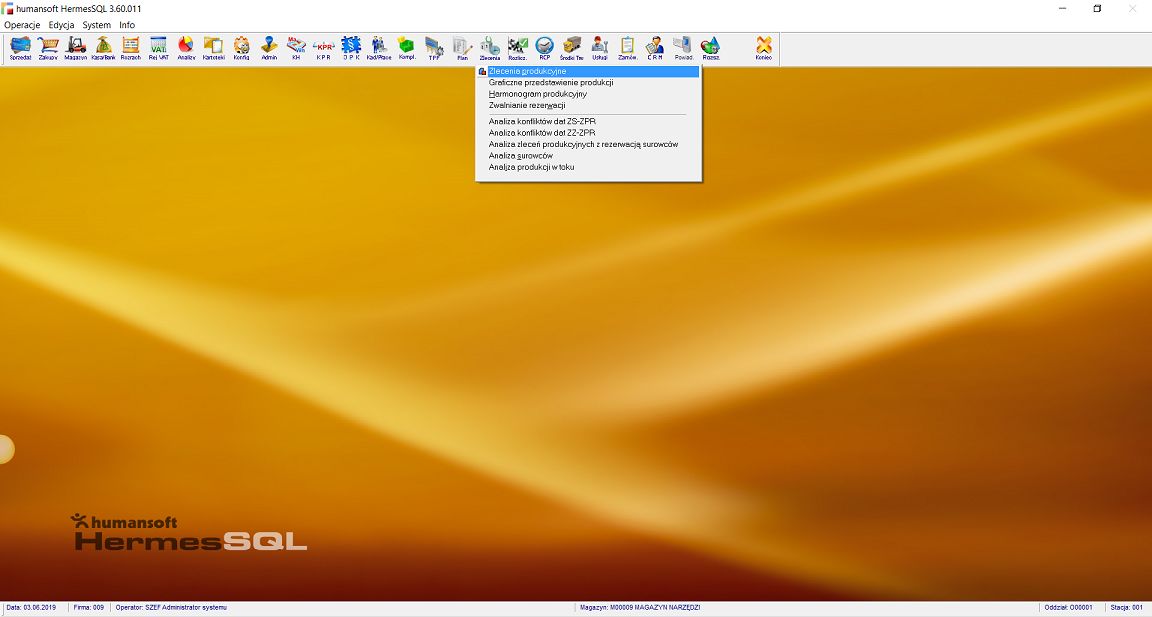The width and height of the screenshot is (1152, 617).
Task: Open the System menu
Action: (x=96, y=25)
